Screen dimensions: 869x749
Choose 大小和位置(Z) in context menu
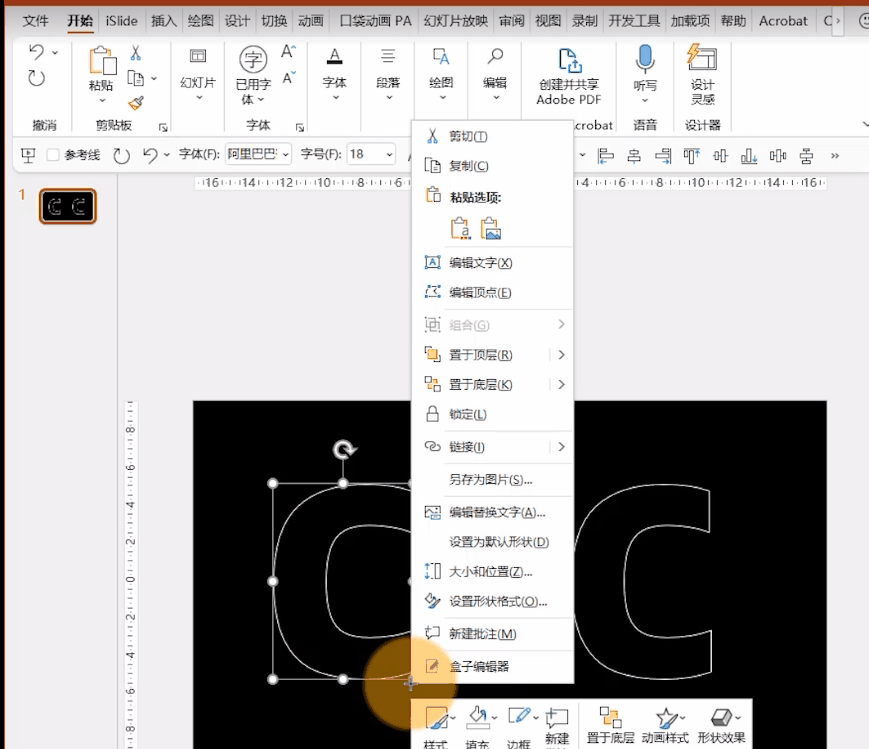[492, 571]
